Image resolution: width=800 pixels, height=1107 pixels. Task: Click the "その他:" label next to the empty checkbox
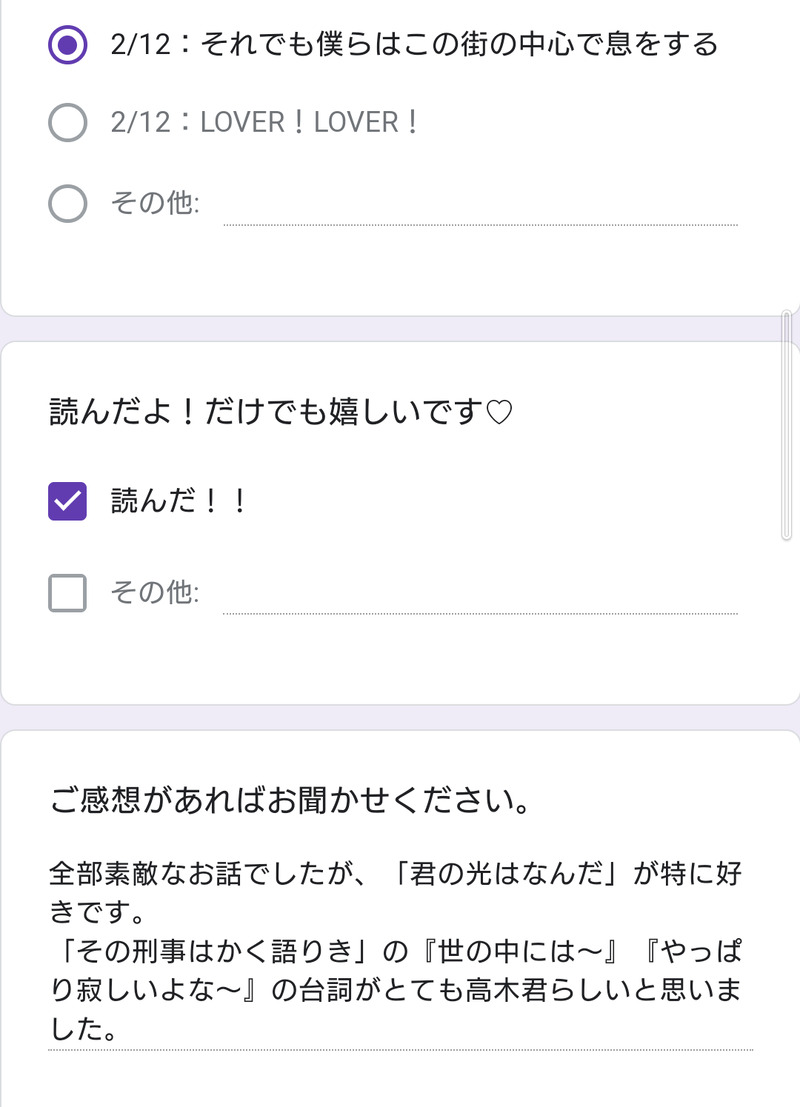(155, 593)
